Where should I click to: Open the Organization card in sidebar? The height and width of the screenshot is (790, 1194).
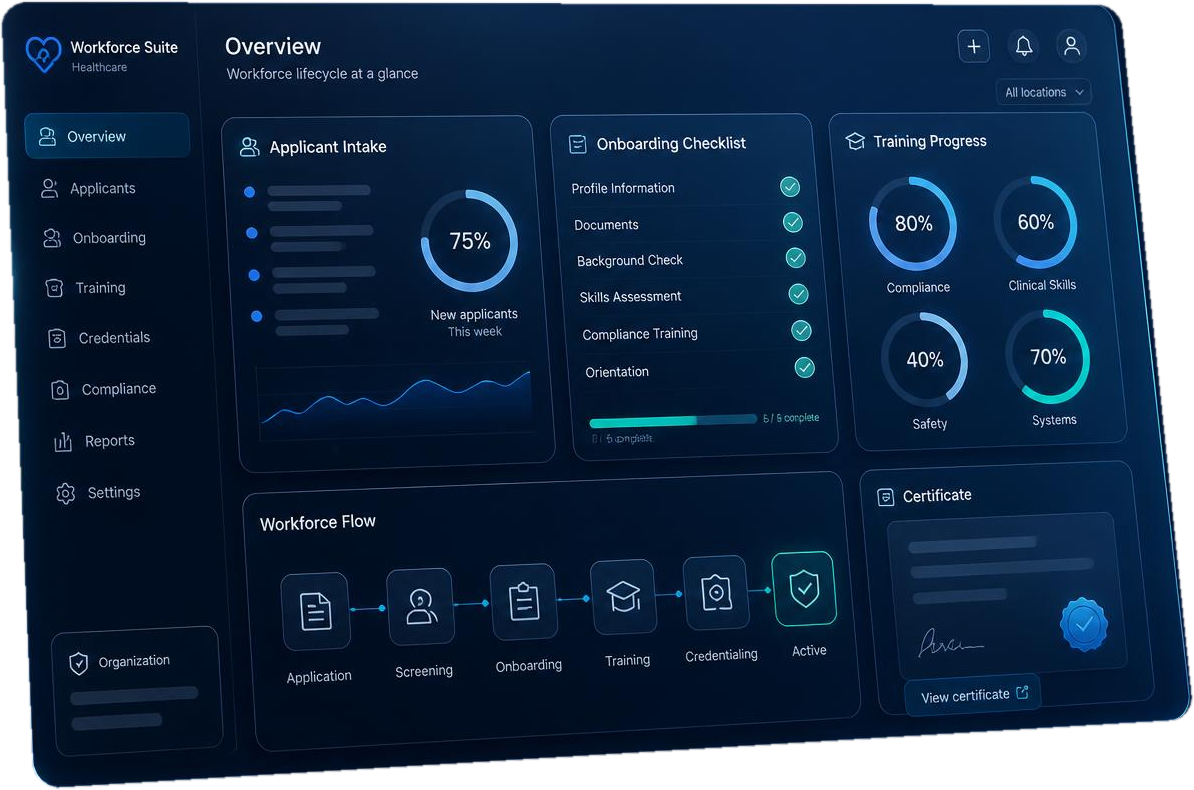[136, 690]
